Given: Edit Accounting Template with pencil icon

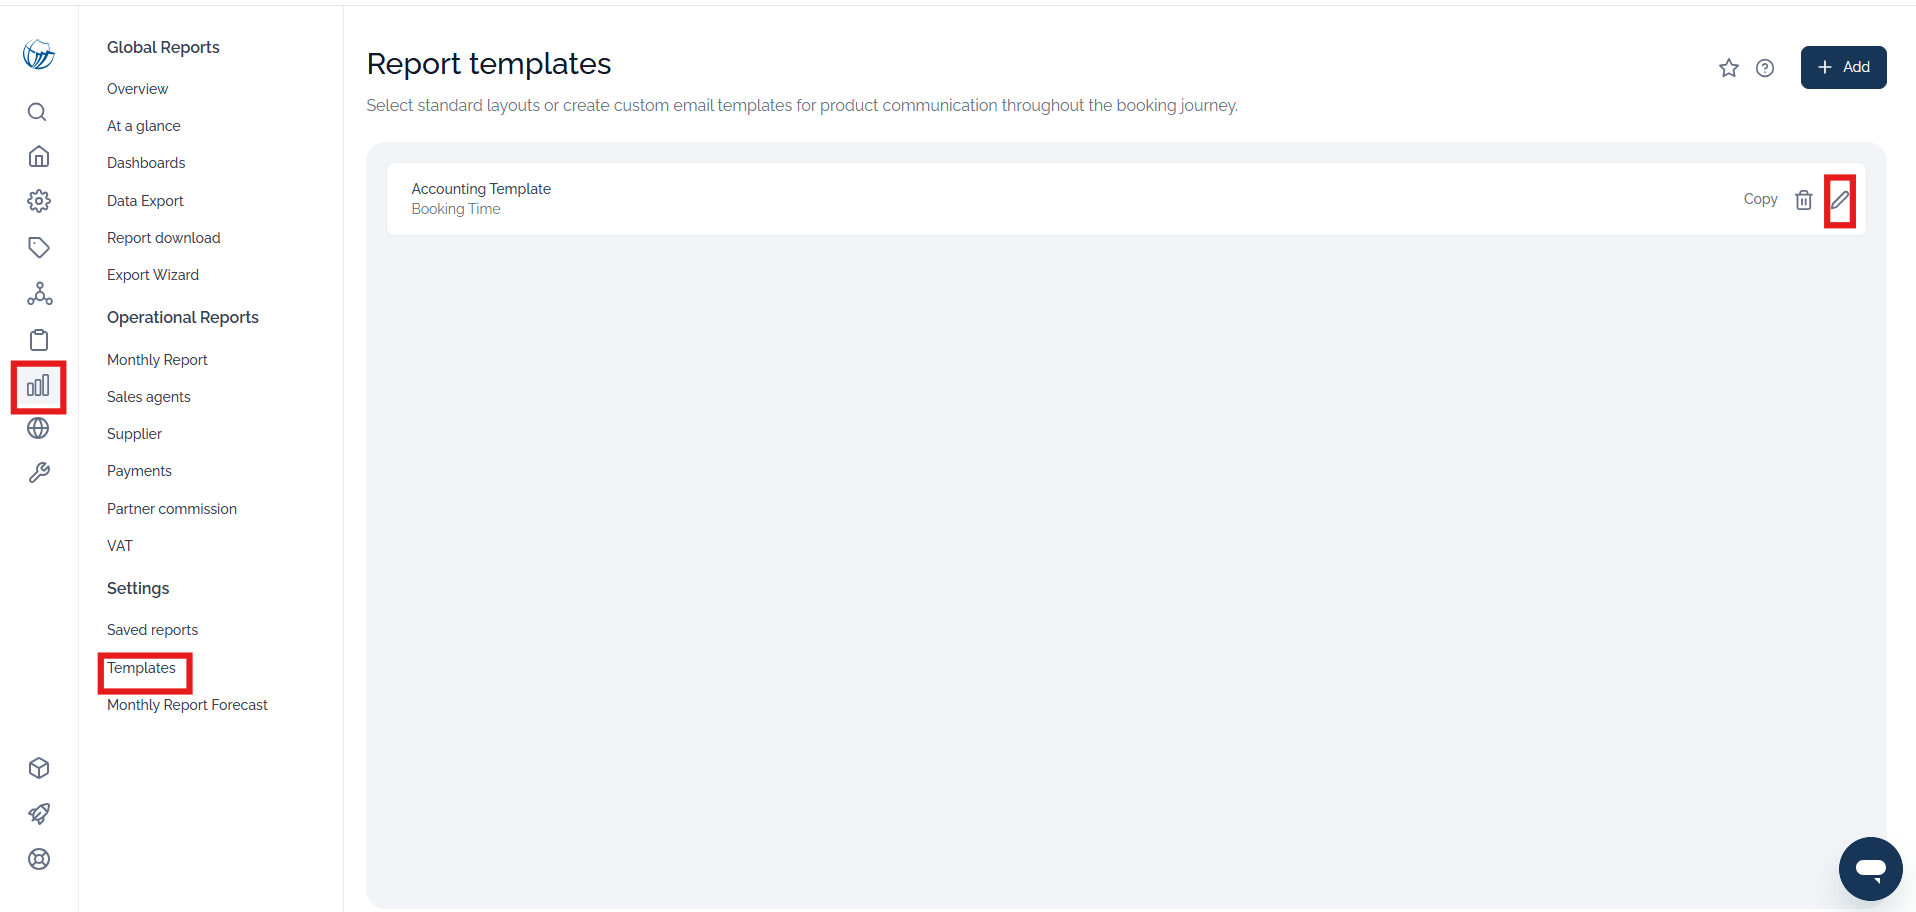Looking at the screenshot, I should pyautogui.click(x=1840, y=200).
